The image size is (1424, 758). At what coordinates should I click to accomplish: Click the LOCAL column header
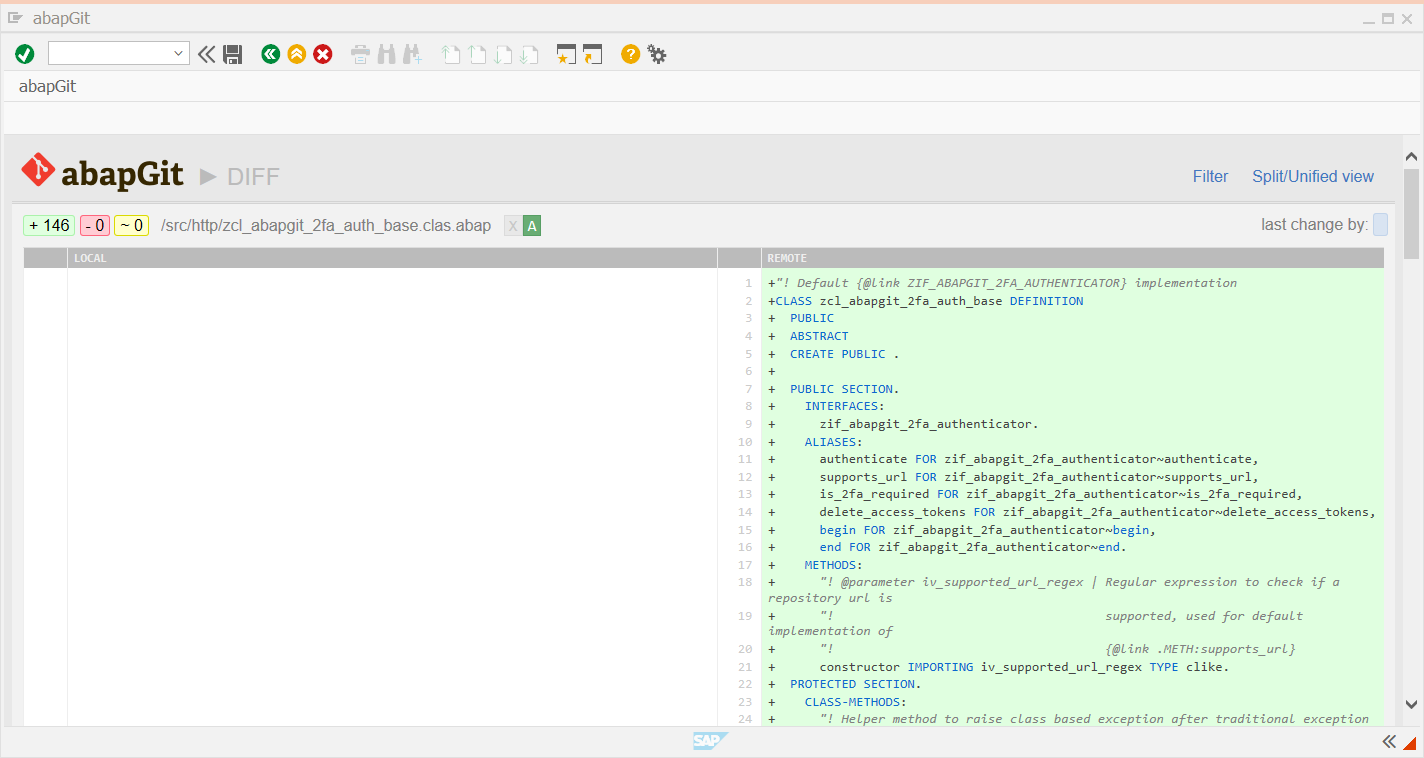[x=393, y=258]
